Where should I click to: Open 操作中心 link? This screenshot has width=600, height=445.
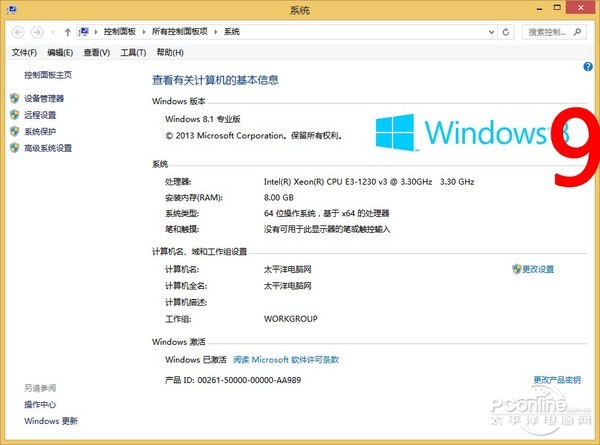click(x=40, y=404)
